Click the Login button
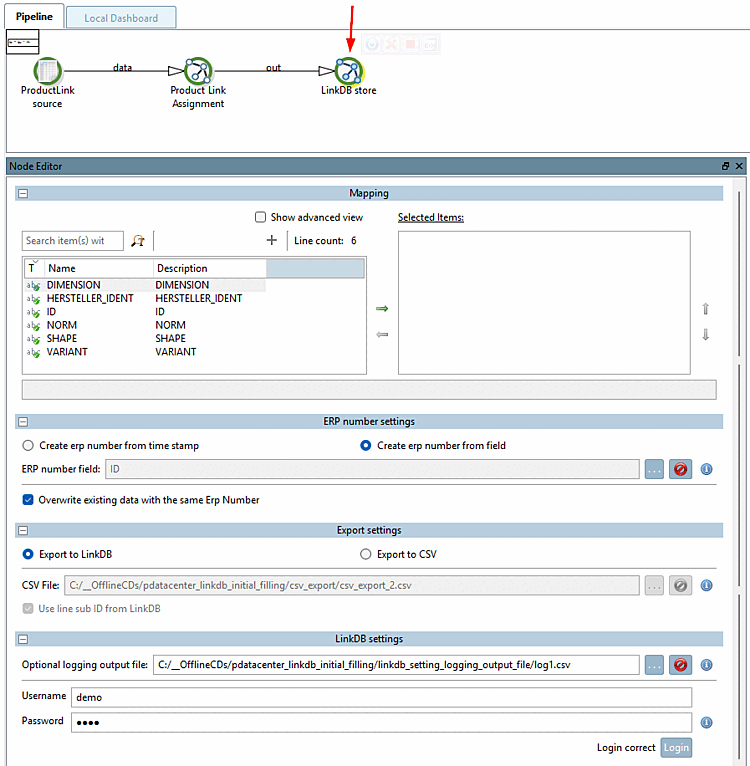 coord(676,747)
